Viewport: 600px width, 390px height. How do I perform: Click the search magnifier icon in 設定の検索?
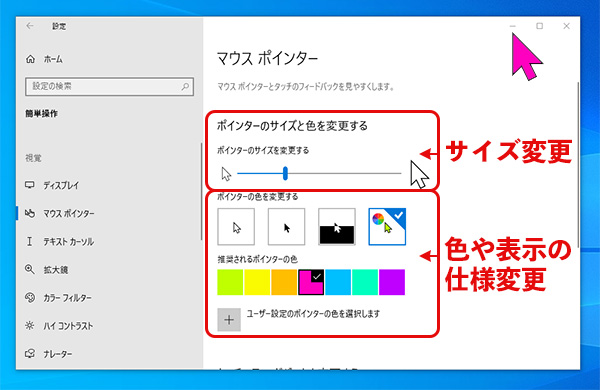[185, 86]
